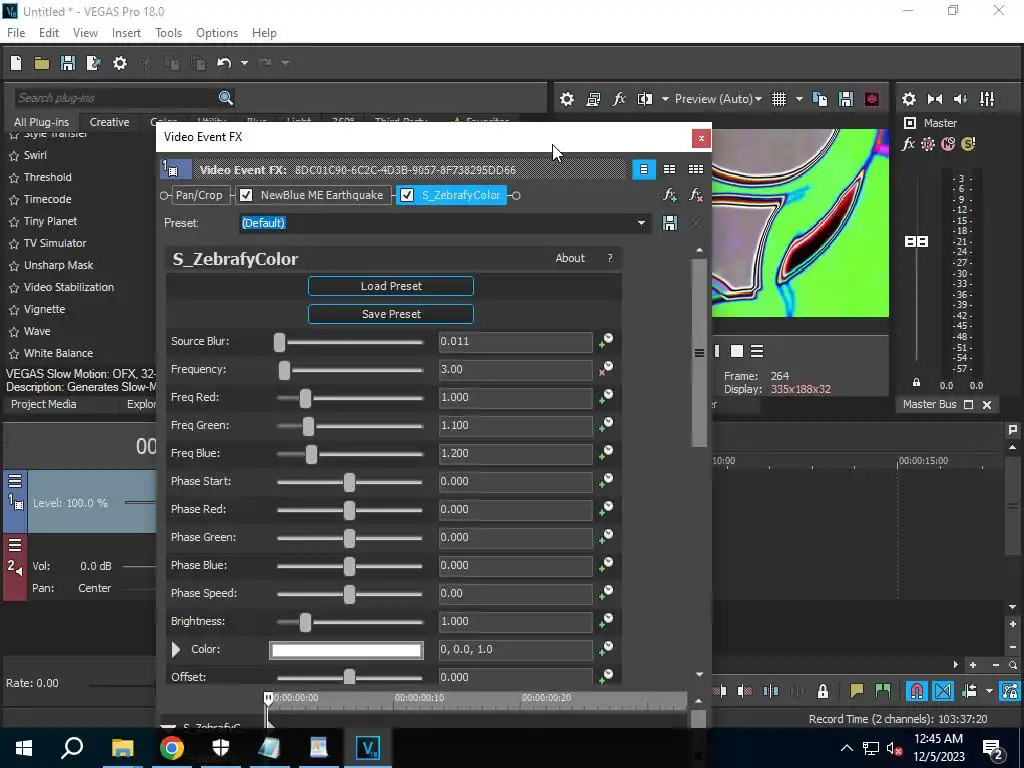This screenshot has height=768, width=1024.
Task: Click the Search plug-ins field
Action: pos(116,98)
